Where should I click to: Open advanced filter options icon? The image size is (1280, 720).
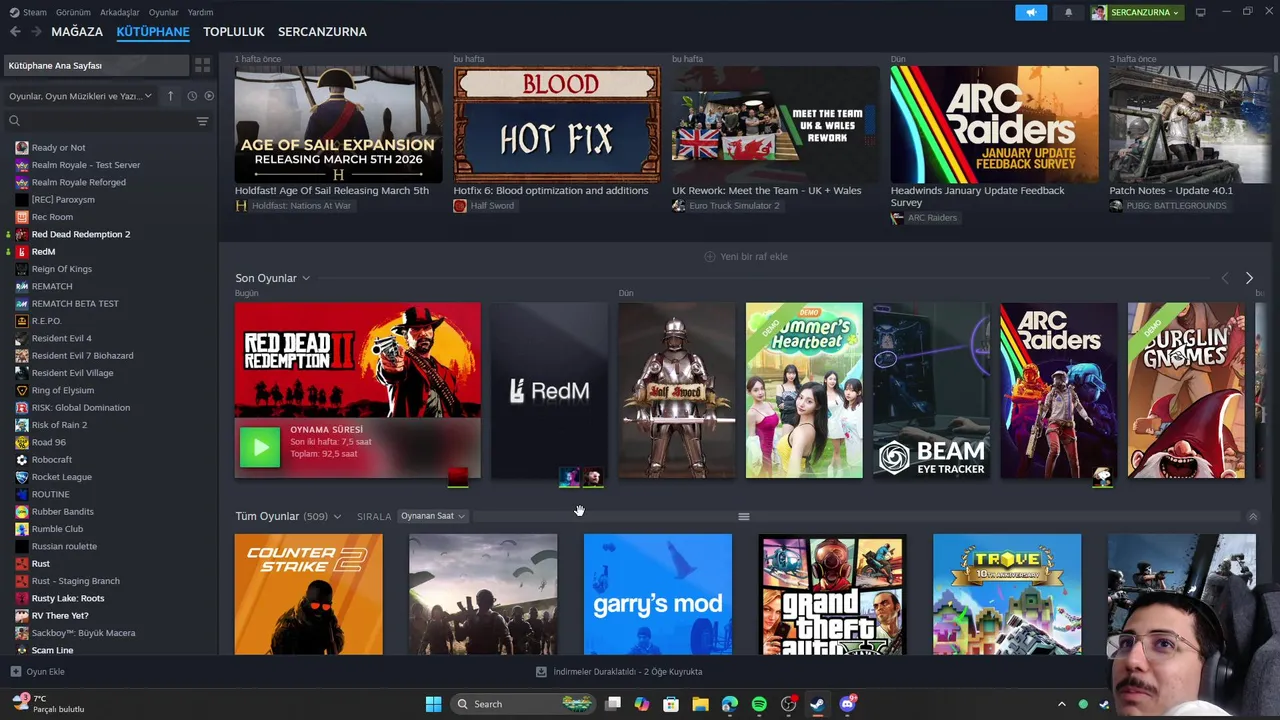point(202,121)
